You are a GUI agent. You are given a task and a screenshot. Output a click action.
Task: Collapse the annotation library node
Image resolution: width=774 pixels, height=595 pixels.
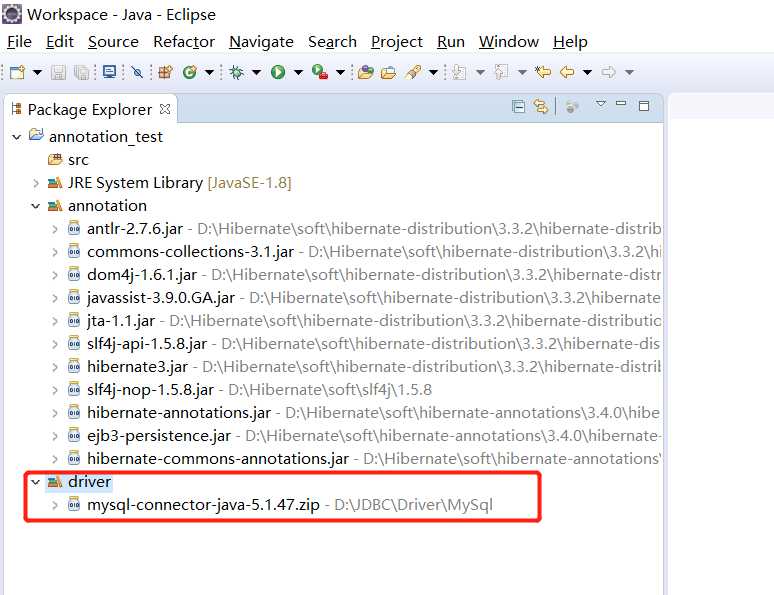coord(36,205)
